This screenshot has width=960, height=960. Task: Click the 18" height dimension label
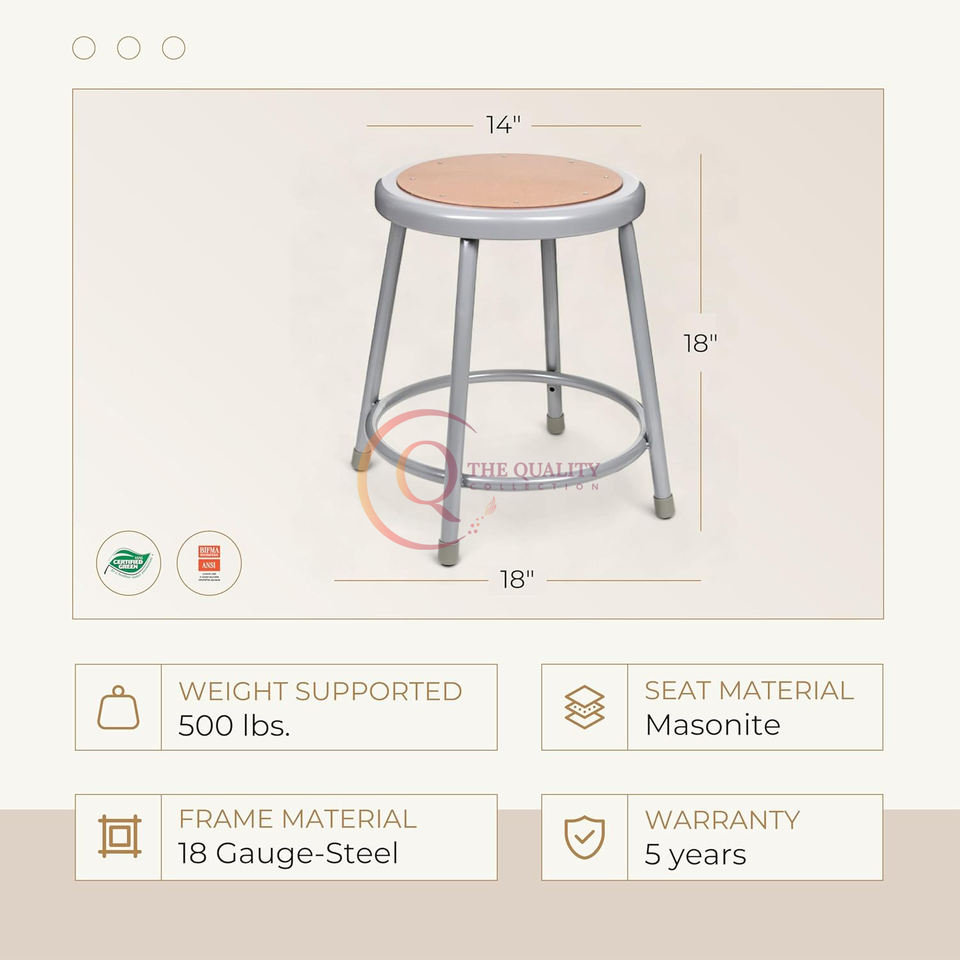pos(700,343)
